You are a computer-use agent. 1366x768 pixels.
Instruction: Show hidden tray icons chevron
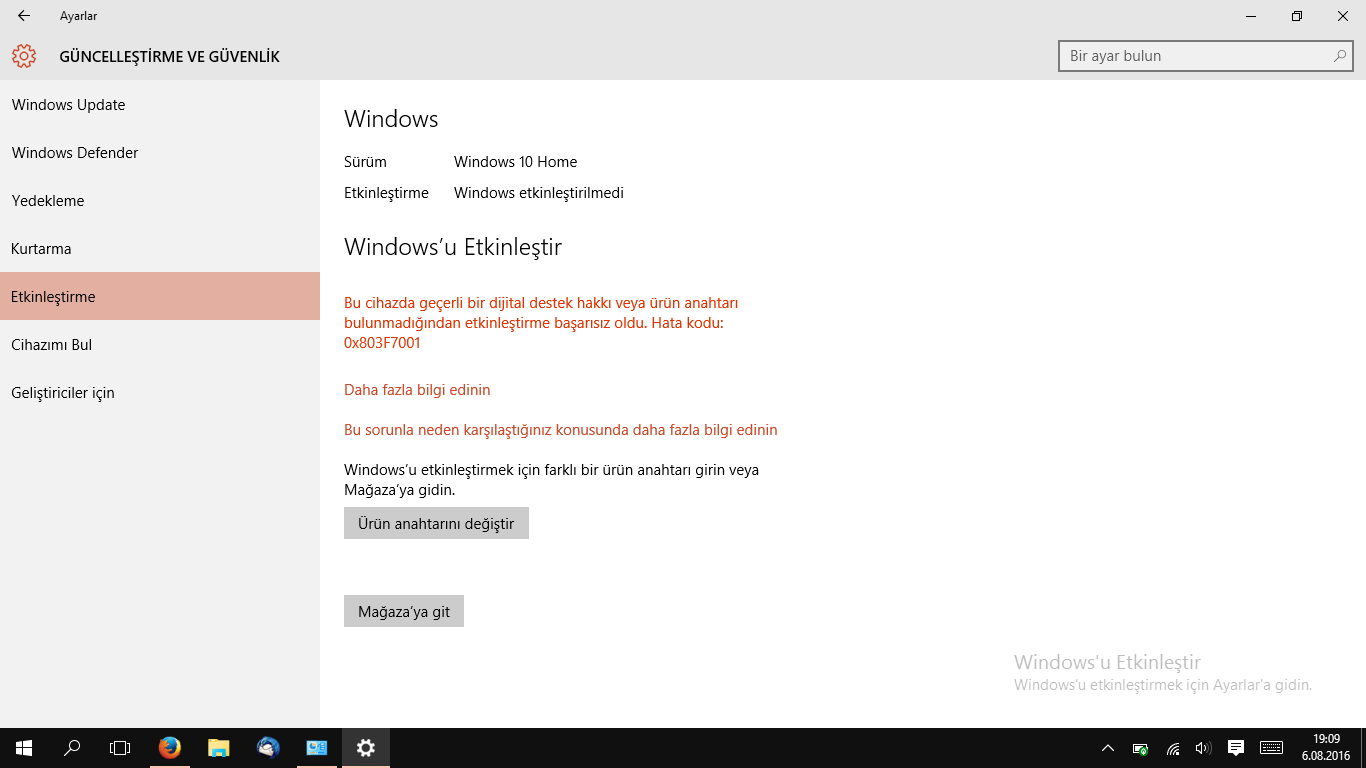(x=1108, y=748)
